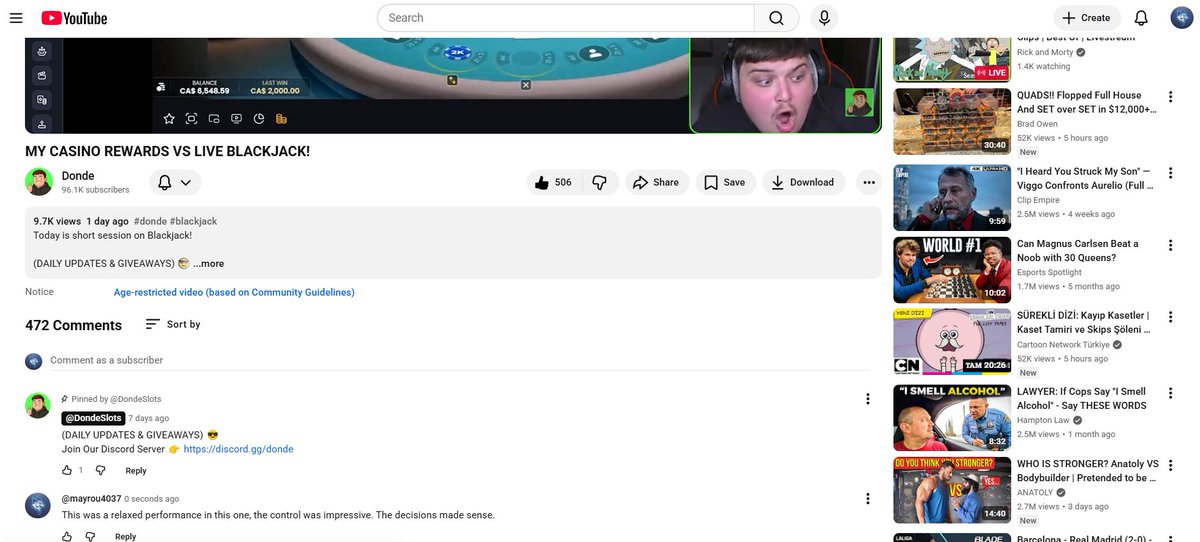The width and height of the screenshot is (1200, 542).
Task: Open options menu on mayrou4037 comment
Action: pyautogui.click(x=868, y=499)
